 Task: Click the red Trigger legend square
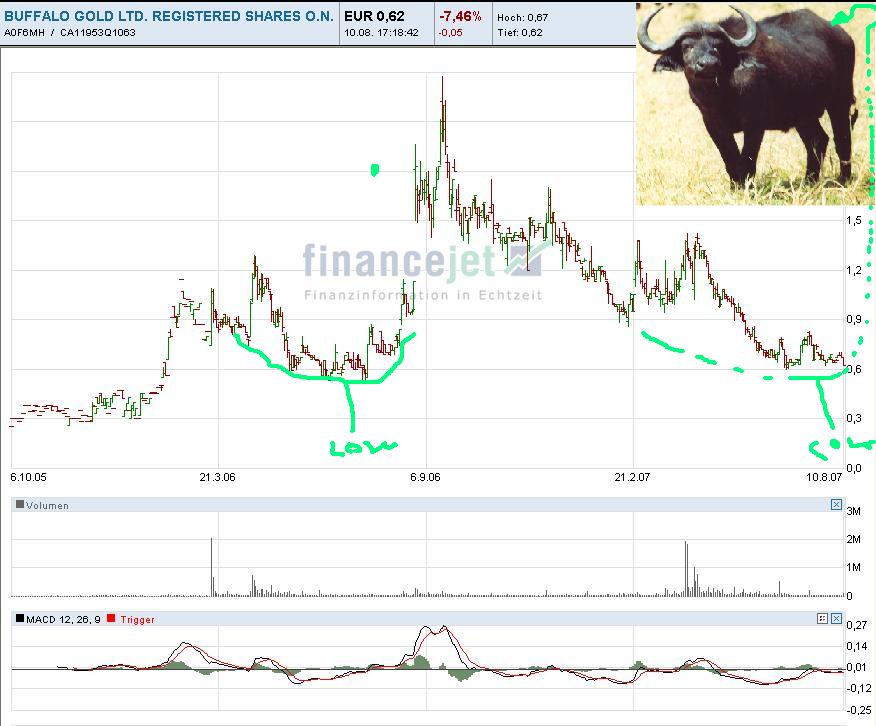111,619
